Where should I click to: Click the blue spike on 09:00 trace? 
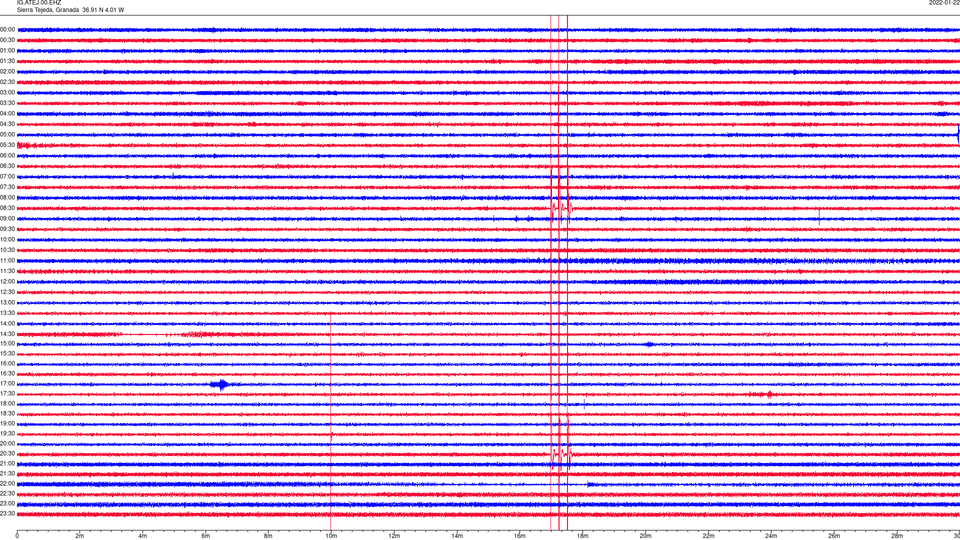[x=819, y=218]
